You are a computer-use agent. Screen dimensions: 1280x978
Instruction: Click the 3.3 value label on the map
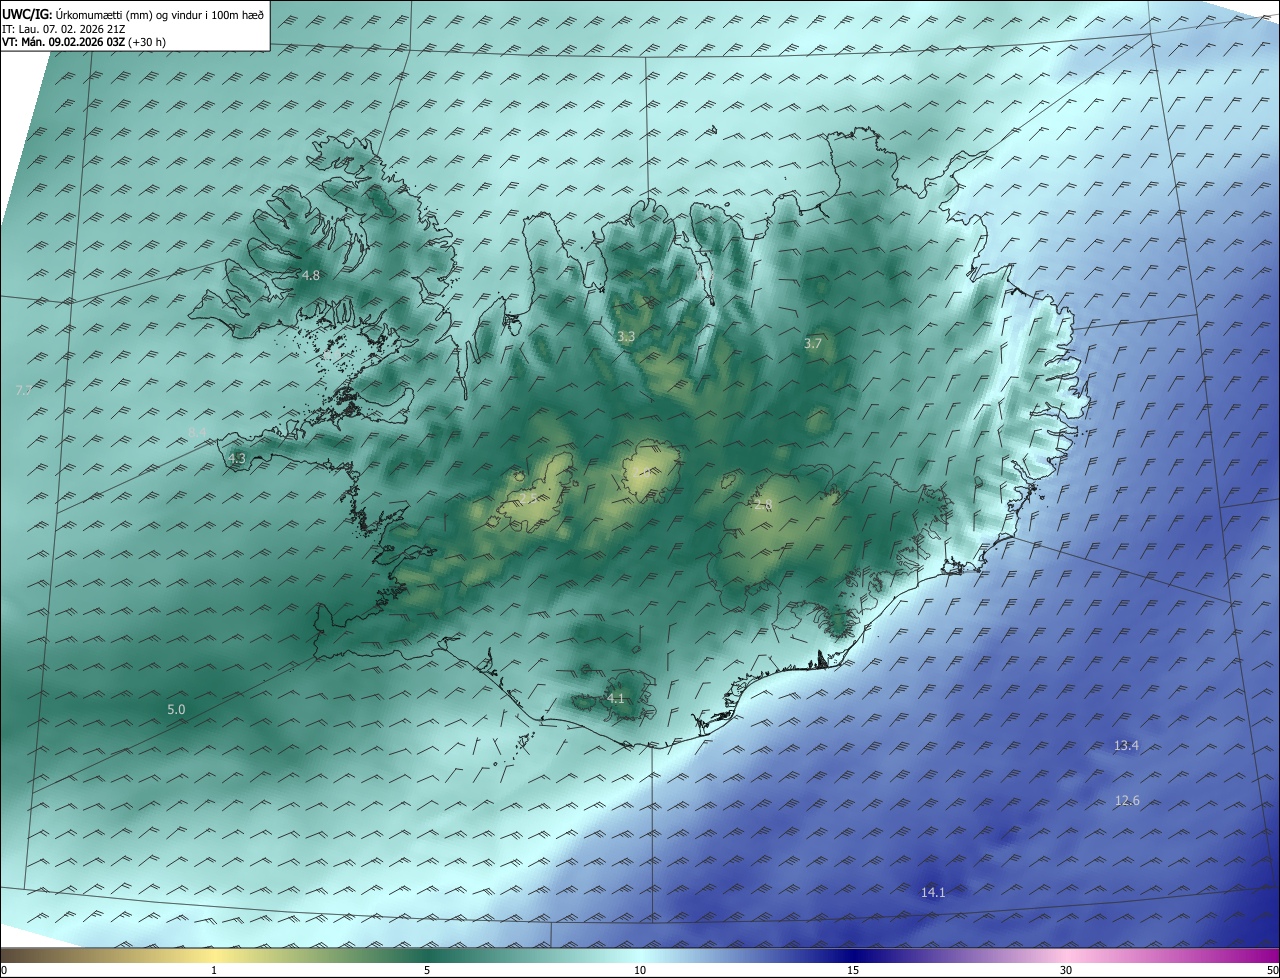pos(626,337)
